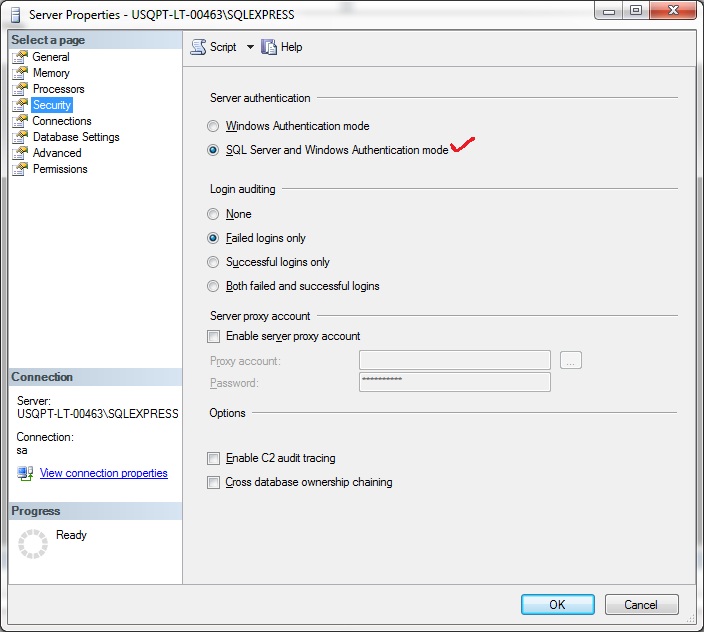Open the General page

[x=51, y=57]
